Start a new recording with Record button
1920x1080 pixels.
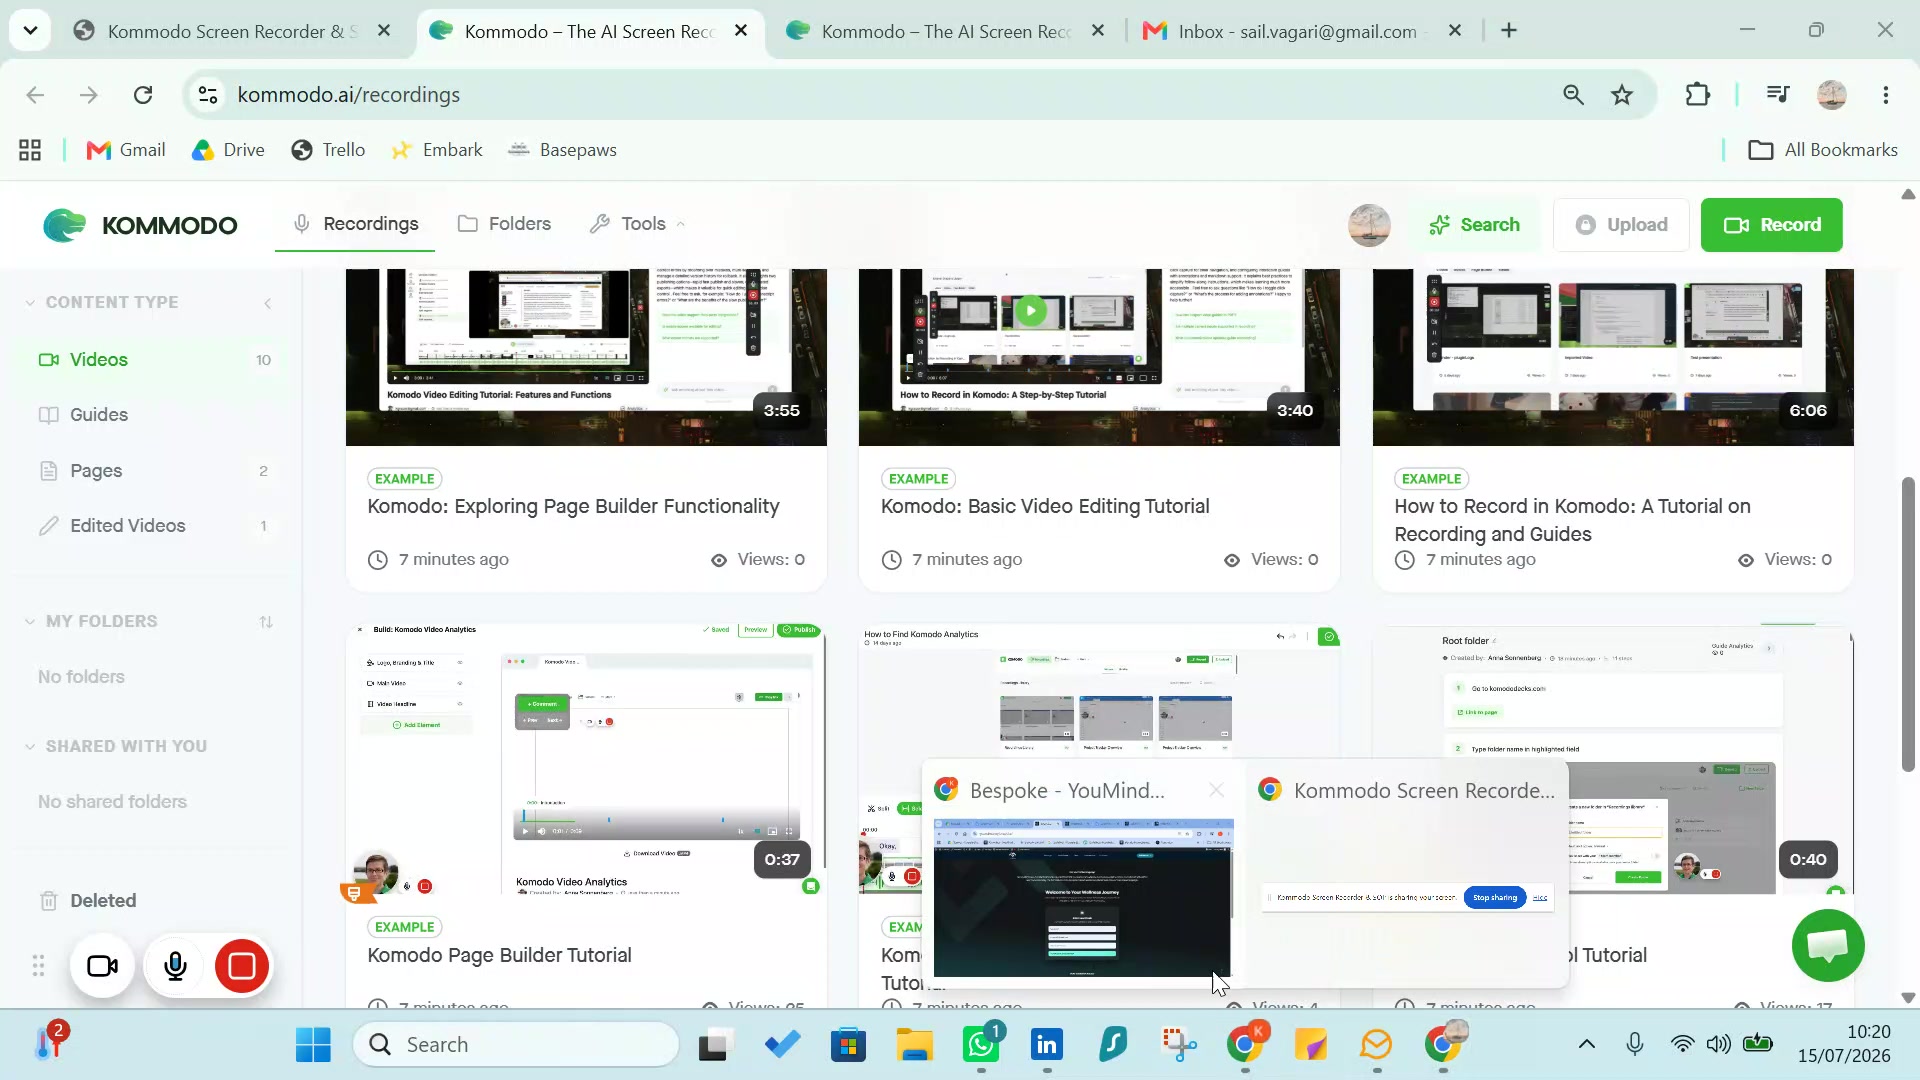point(1771,225)
